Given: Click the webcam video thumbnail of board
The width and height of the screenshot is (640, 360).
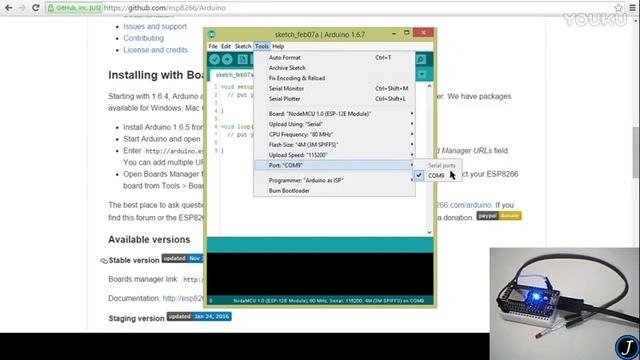Looking at the screenshot, I should 564,304.
